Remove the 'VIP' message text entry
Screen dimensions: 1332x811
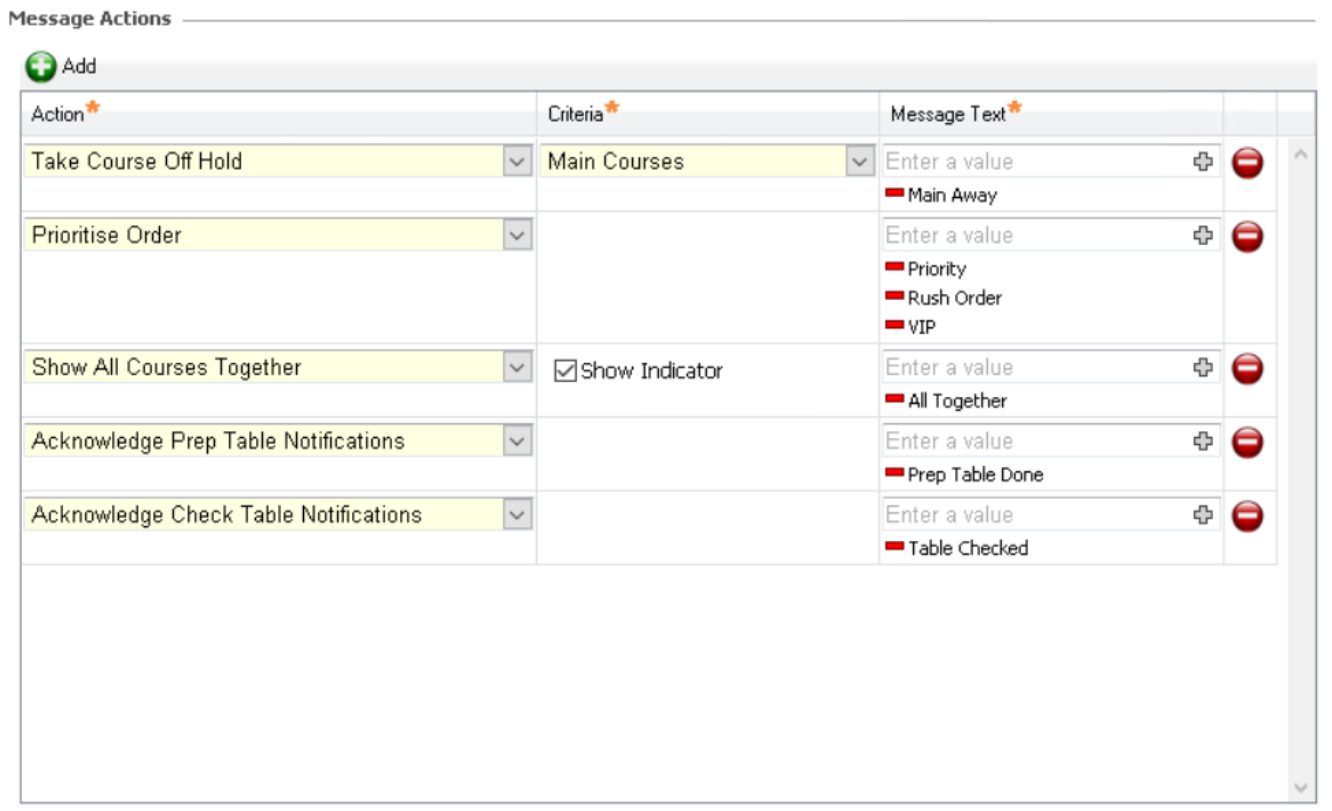point(894,325)
